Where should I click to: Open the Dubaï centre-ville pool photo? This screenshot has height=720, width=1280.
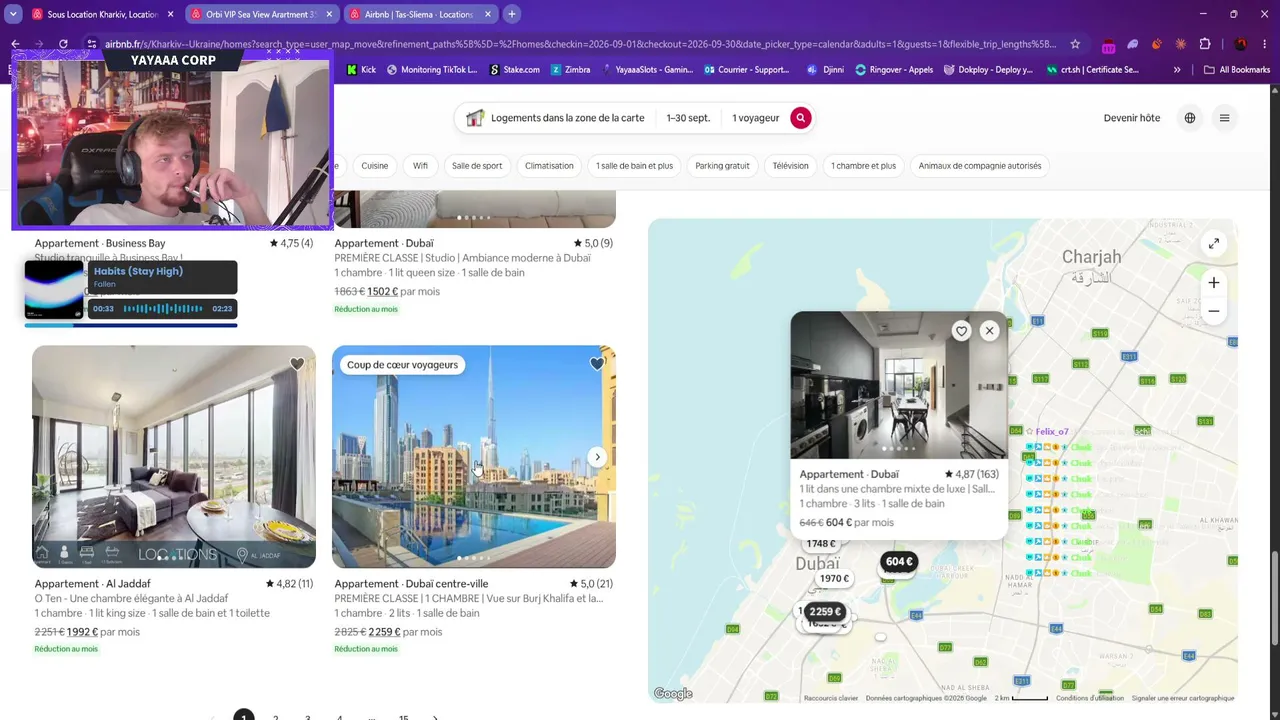(x=474, y=457)
